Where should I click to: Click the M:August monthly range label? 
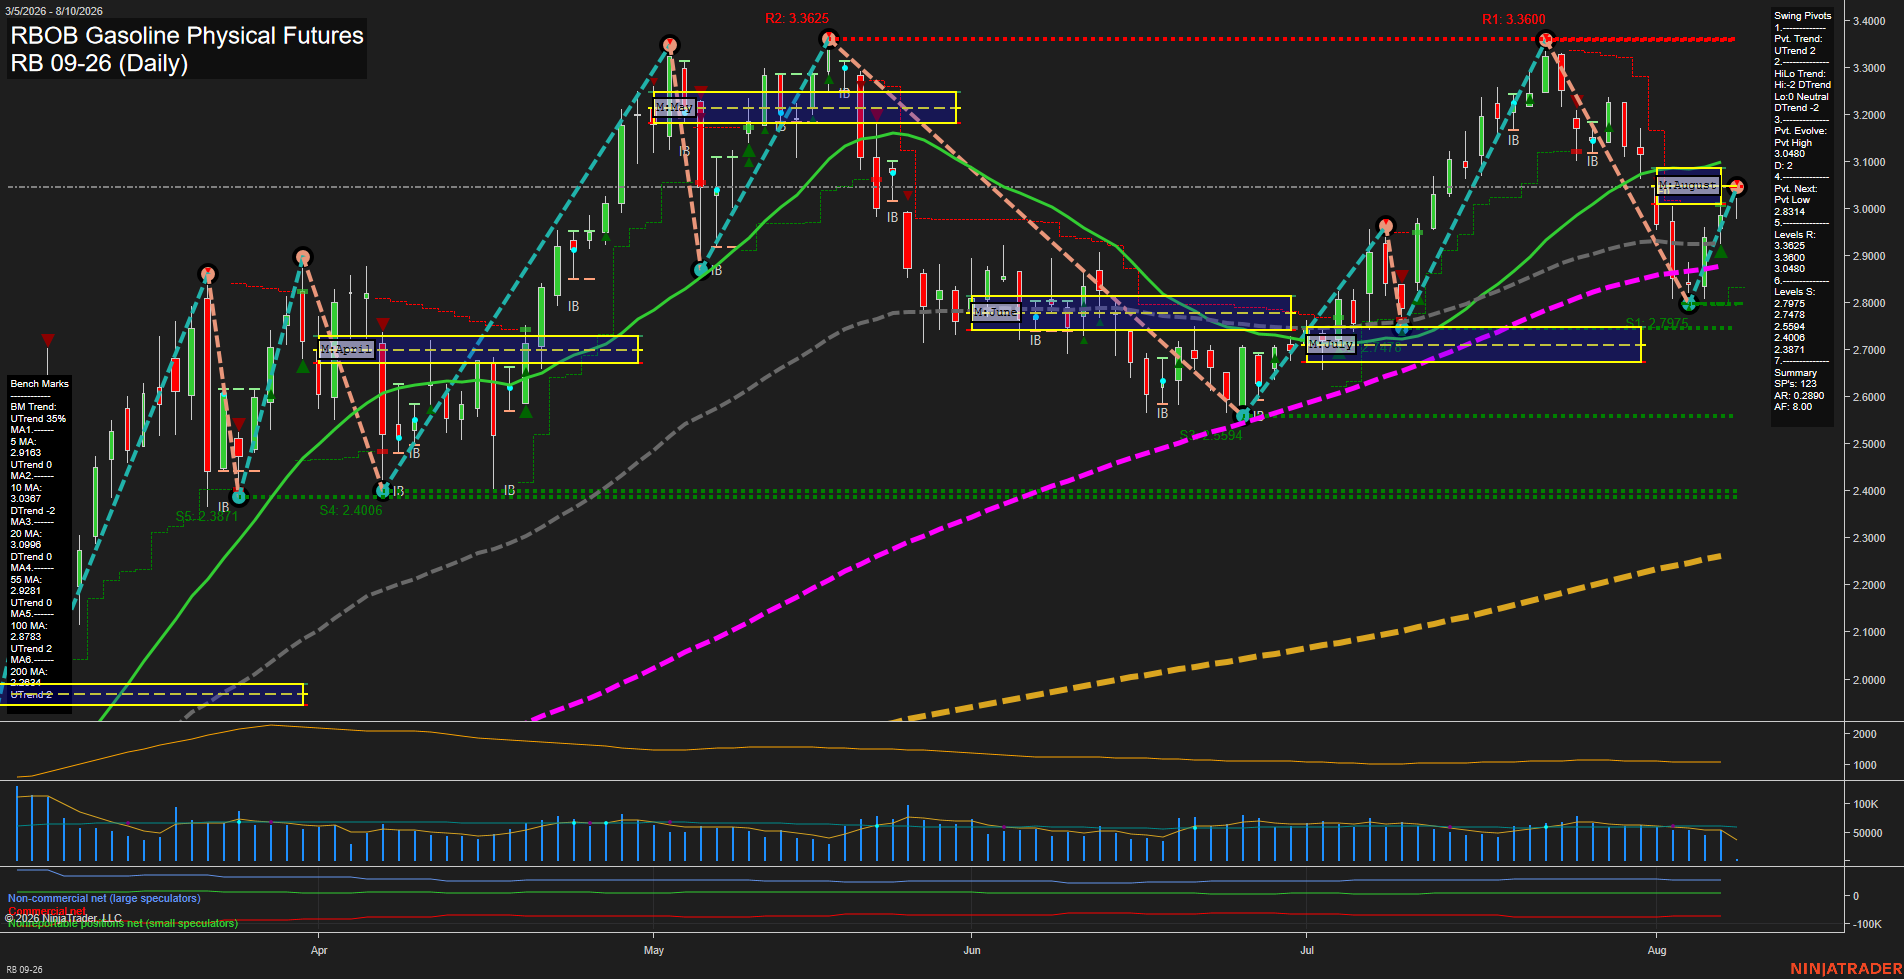point(1687,186)
